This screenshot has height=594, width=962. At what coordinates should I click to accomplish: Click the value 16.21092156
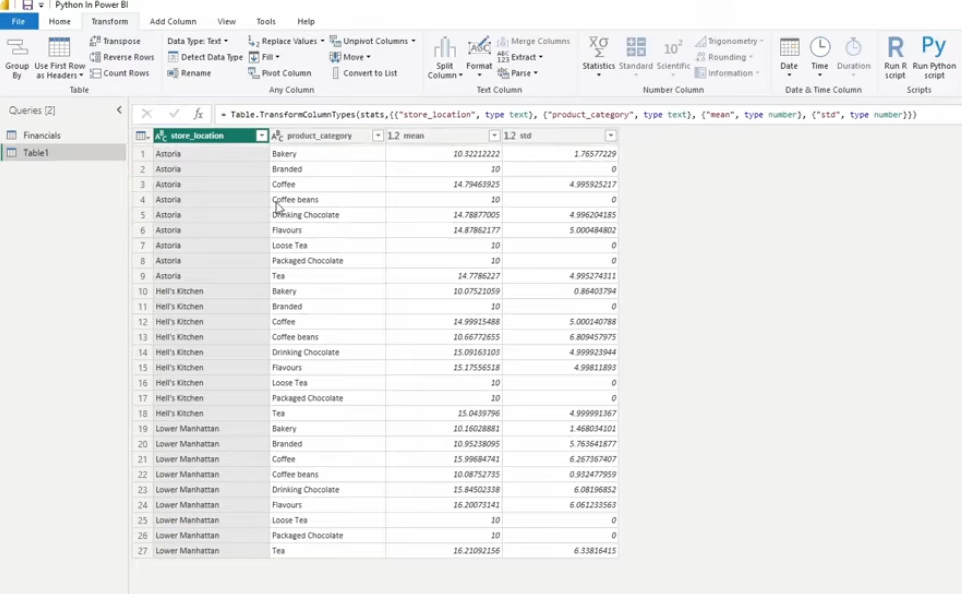pyautogui.click(x=476, y=551)
